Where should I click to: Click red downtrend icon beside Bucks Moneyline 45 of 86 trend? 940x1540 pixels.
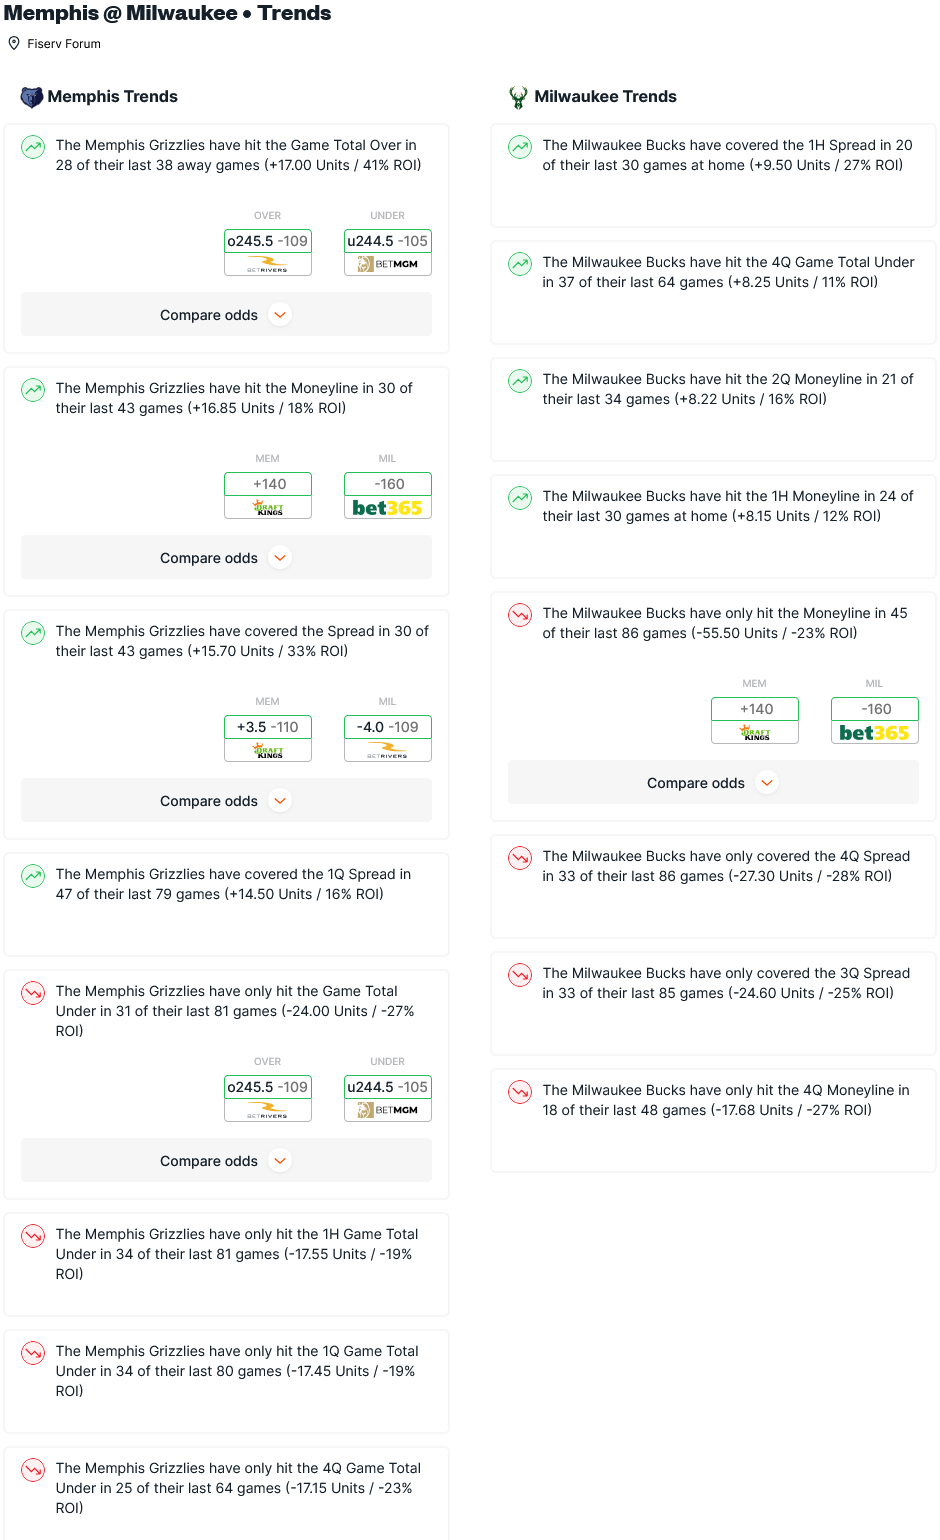click(520, 615)
